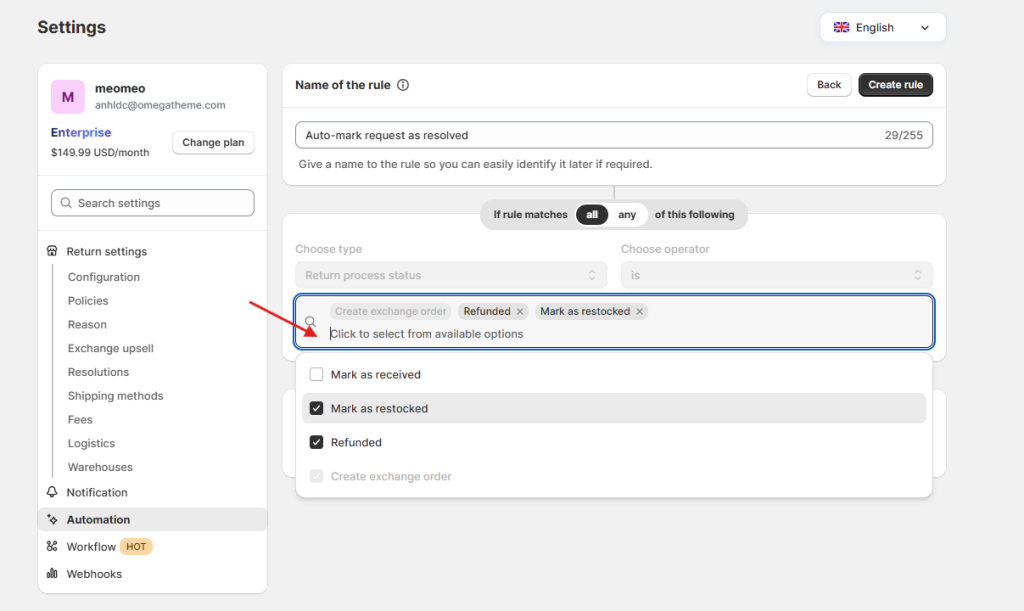Click the Change plan button
Screen dimensions: 1024x611
tap(212, 142)
